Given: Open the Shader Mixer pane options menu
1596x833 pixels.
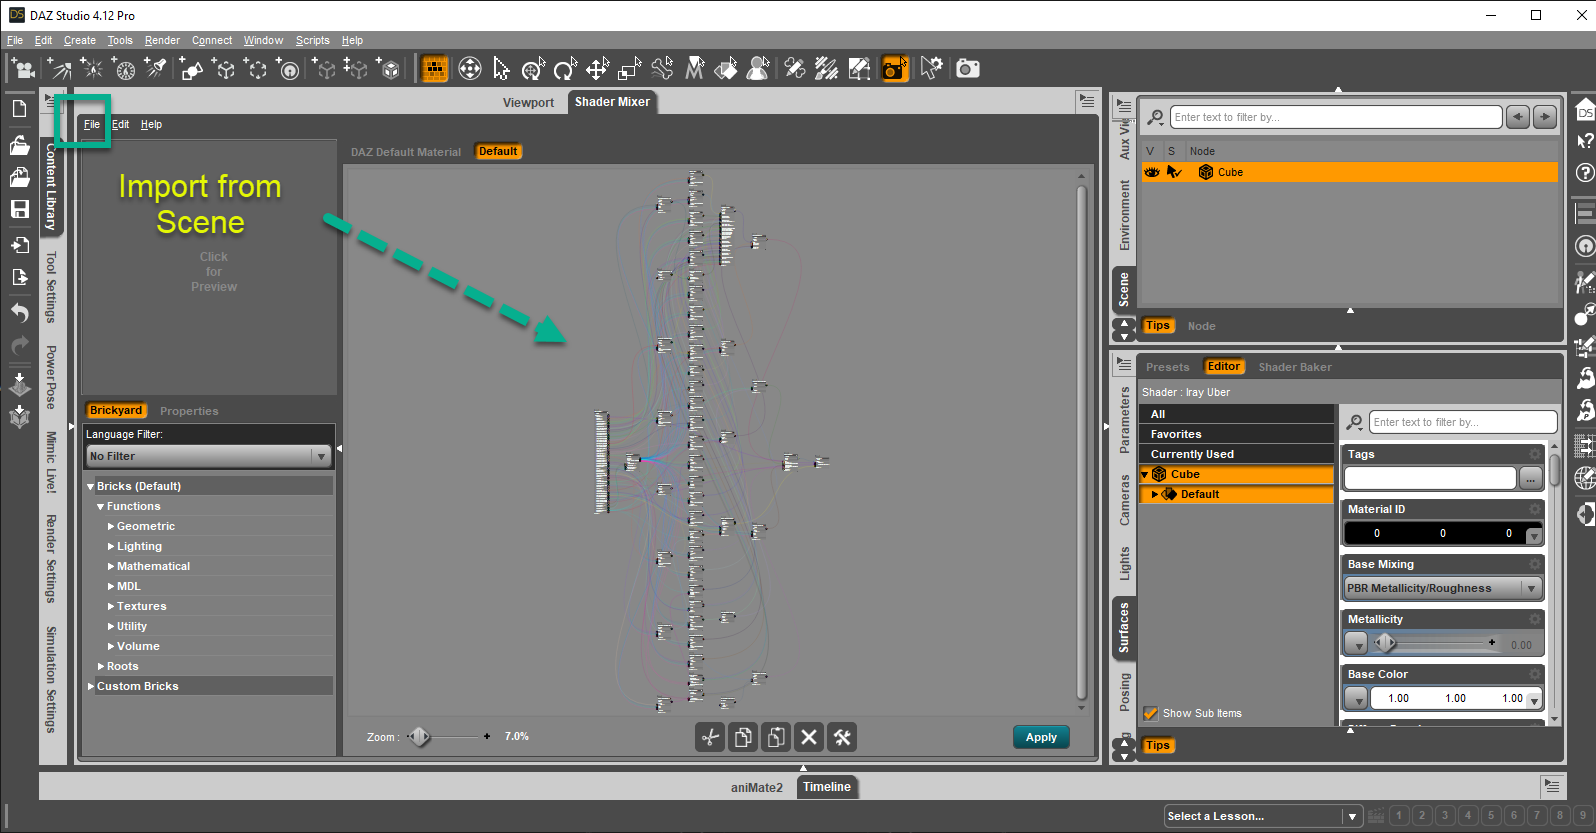Looking at the screenshot, I should pyautogui.click(x=1086, y=101).
